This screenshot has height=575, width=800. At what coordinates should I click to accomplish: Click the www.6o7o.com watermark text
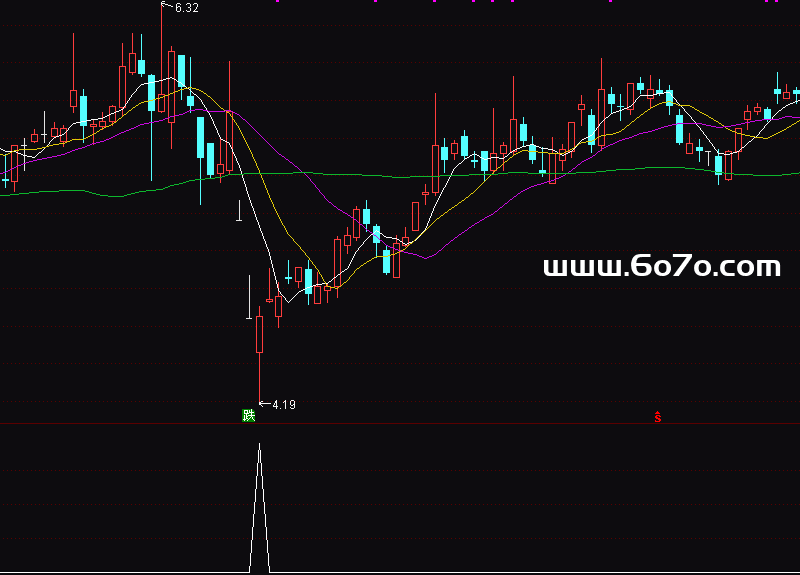click(x=661, y=267)
